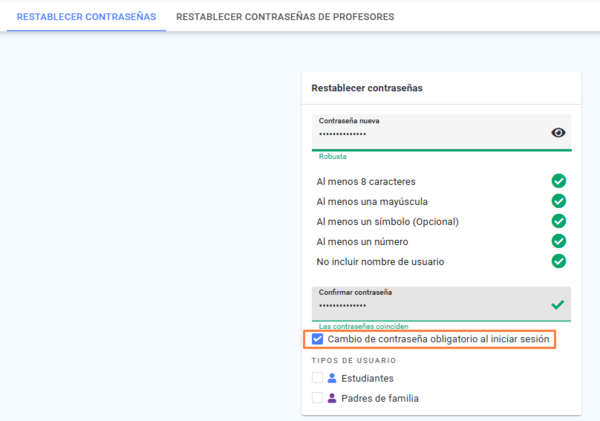Click the check icon beside un símbolo
The width and height of the screenshot is (600, 421).
[559, 221]
